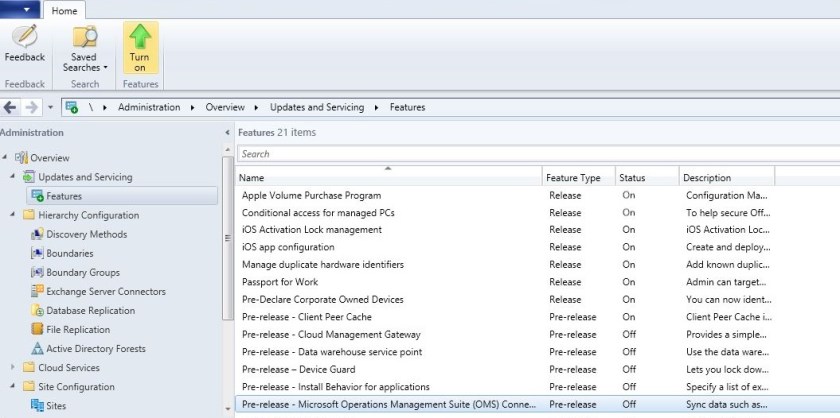Image resolution: width=840 pixels, height=418 pixels.
Task: Select the Discovery Methods icon in tree
Action: [37, 234]
